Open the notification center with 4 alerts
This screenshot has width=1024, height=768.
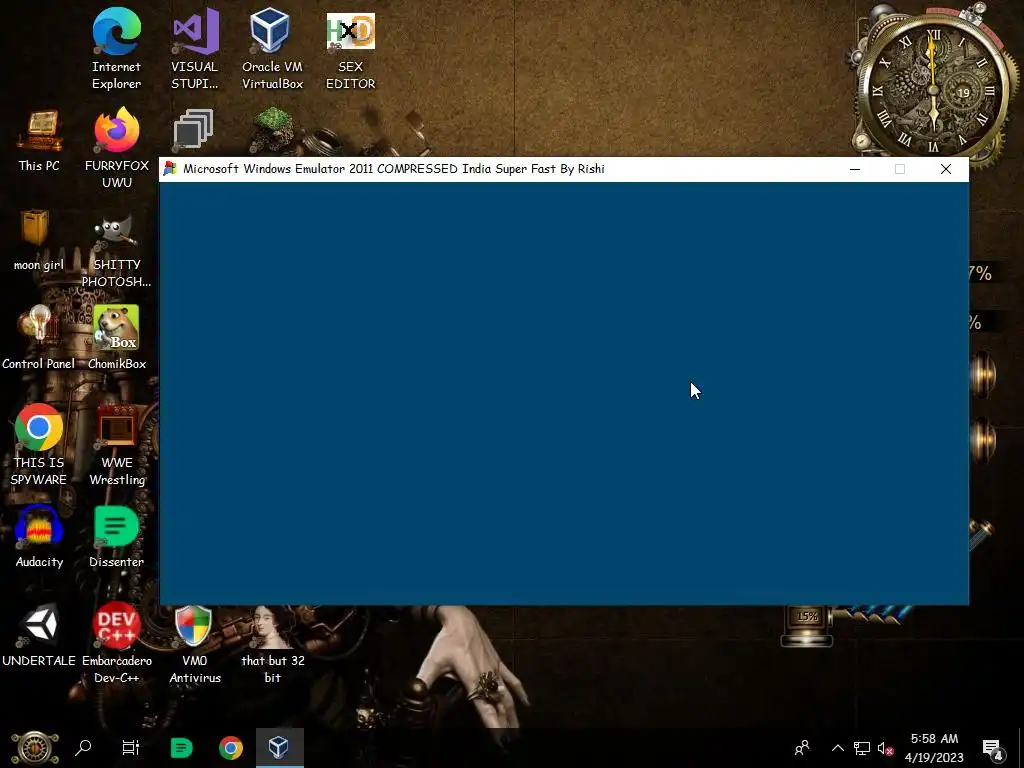tap(992, 748)
